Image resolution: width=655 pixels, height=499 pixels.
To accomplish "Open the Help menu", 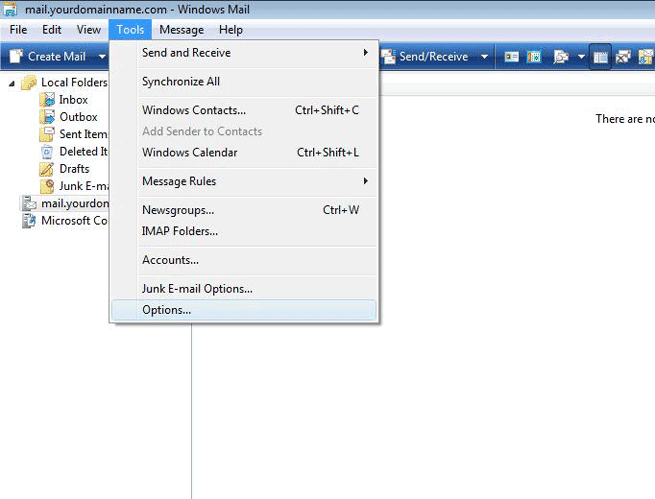I will [231, 30].
